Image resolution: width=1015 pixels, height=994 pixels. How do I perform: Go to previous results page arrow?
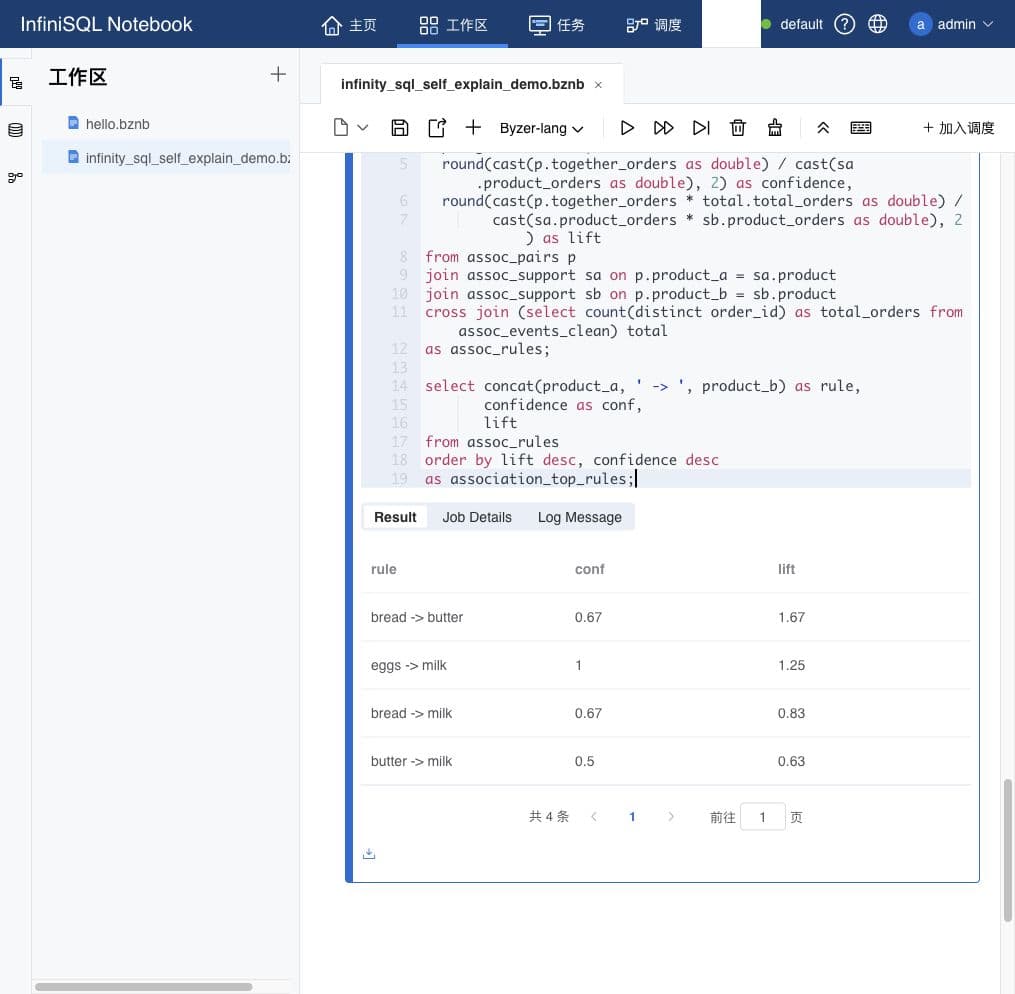click(x=594, y=817)
